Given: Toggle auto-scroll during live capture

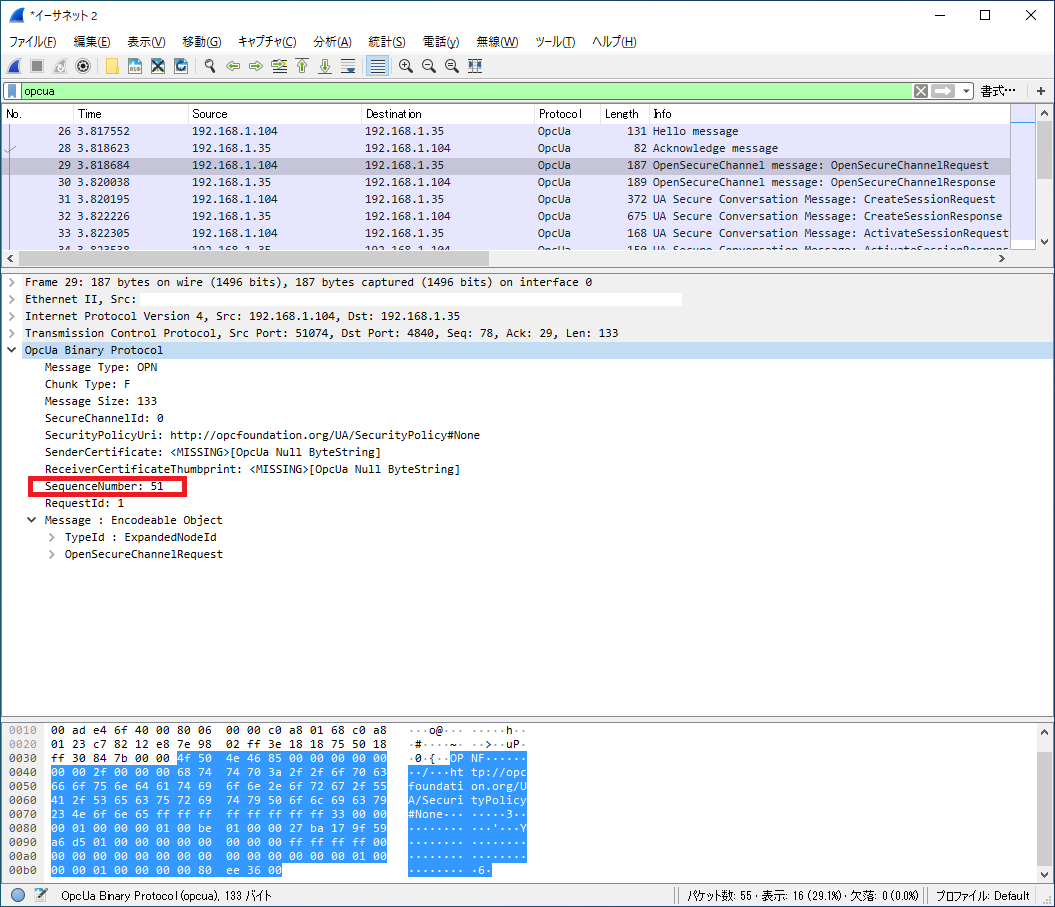Looking at the screenshot, I should click(x=348, y=66).
